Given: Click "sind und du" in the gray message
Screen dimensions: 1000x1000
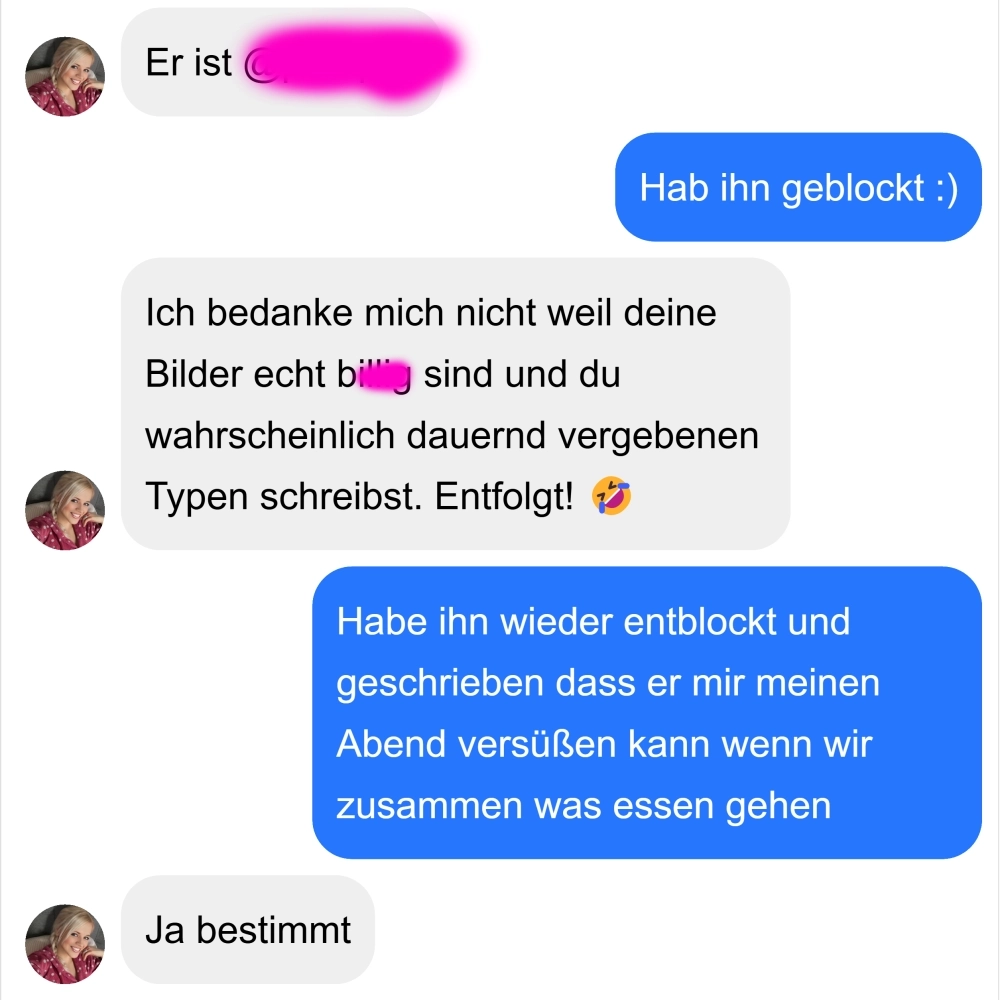Looking at the screenshot, I should (522, 374).
